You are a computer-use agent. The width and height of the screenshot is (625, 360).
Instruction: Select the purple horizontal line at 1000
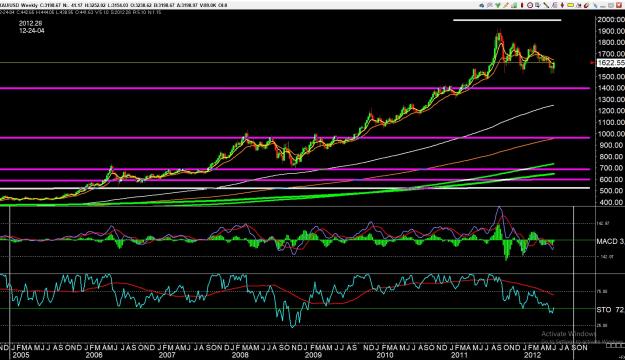point(295,138)
